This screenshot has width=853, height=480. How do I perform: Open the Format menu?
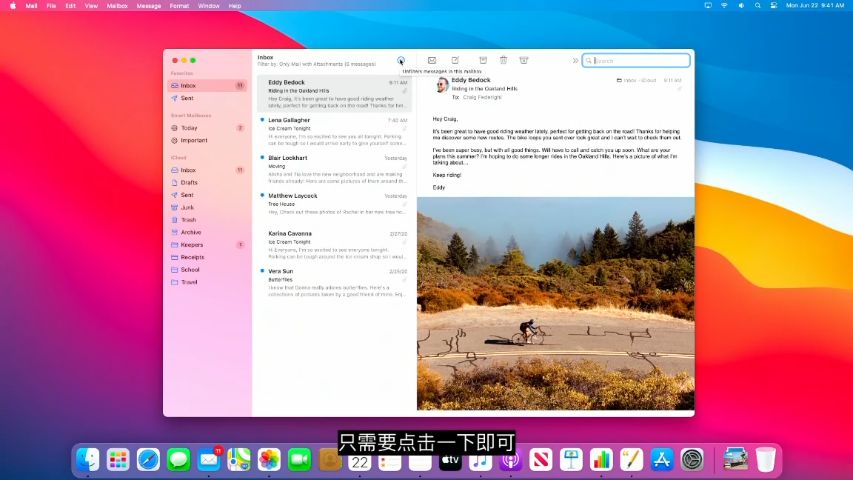pyautogui.click(x=179, y=6)
